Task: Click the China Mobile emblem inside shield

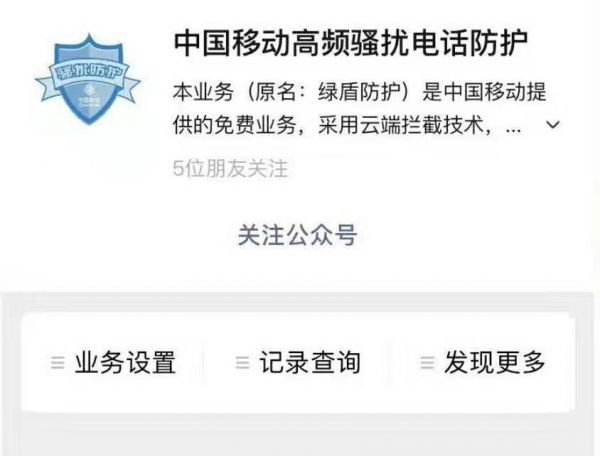Action: (x=89, y=96)
